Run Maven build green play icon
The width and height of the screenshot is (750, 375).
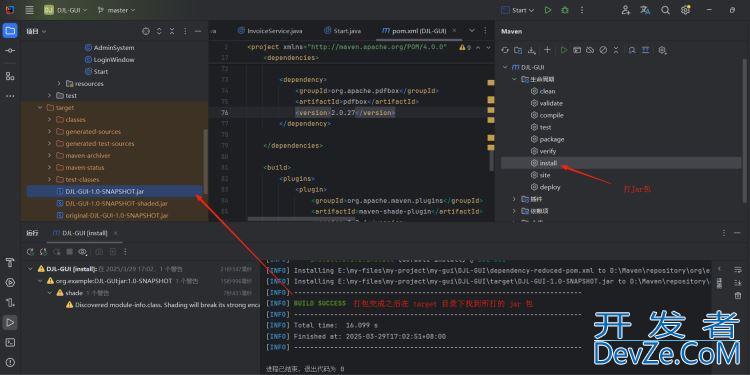[564, 50]
